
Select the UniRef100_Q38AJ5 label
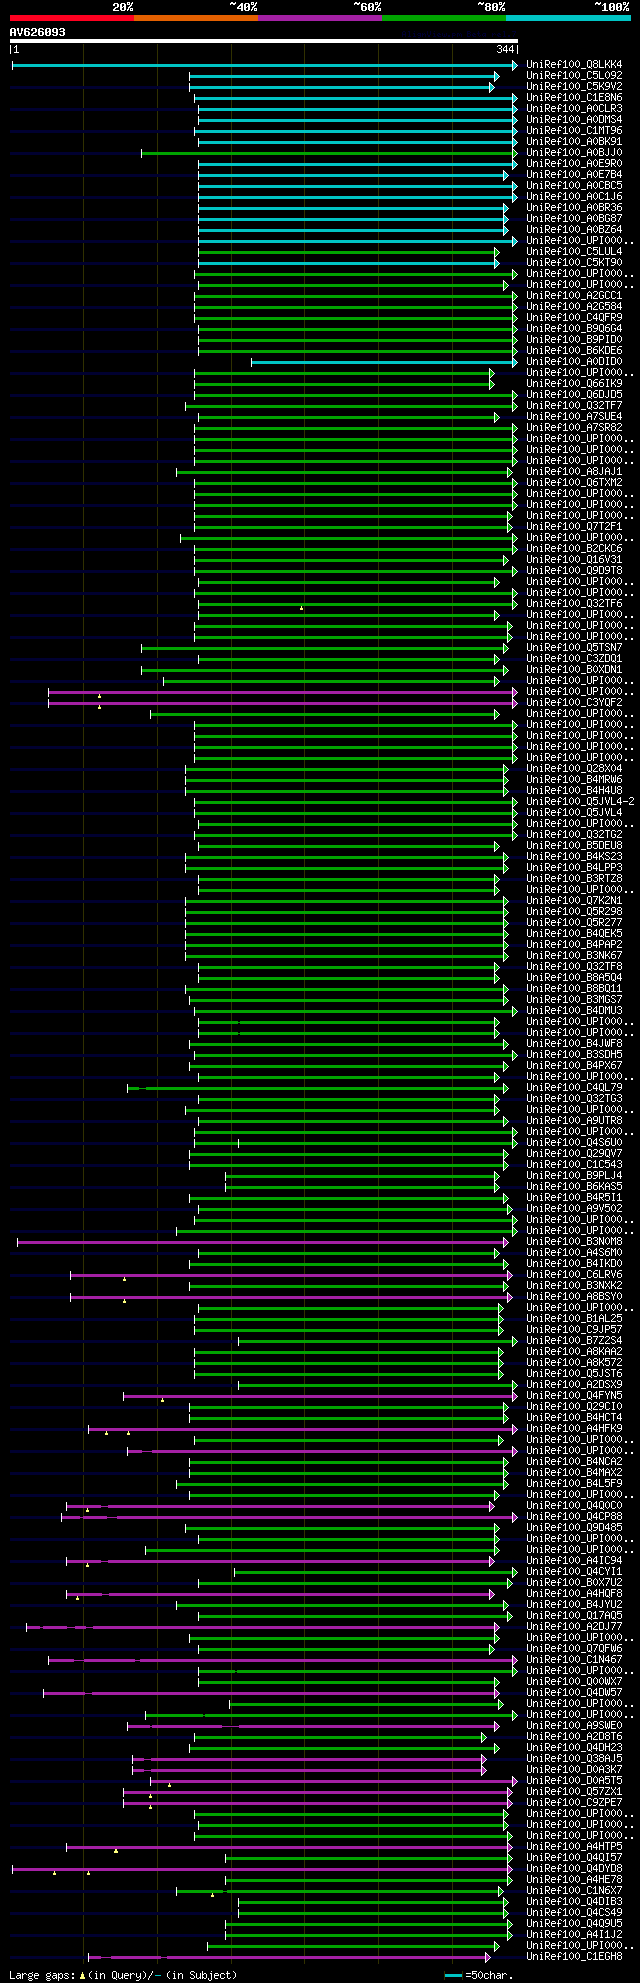pos(574,1759)
